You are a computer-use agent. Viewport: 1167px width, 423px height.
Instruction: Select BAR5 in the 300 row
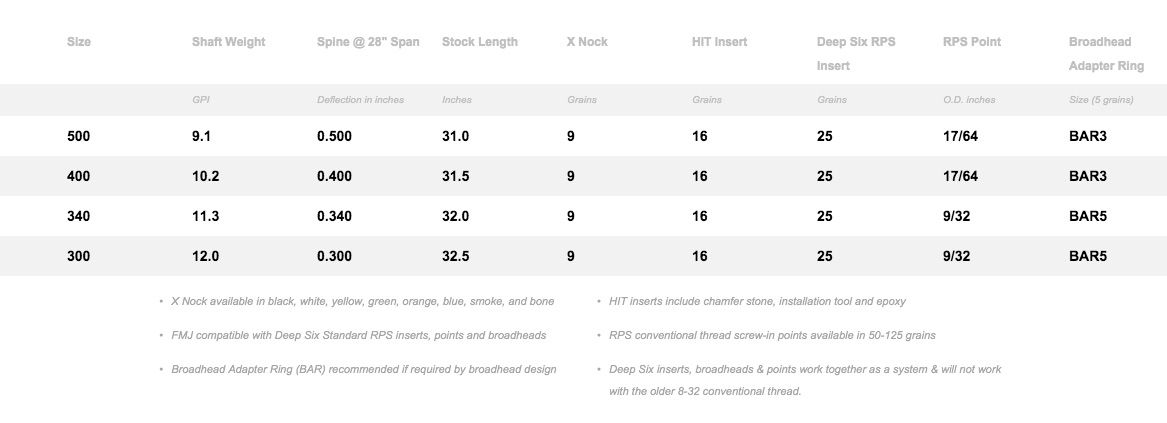point(1088,256)
